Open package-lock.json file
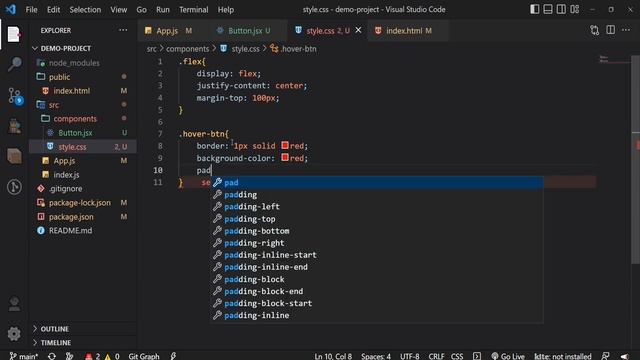 [x=82, y=203]
